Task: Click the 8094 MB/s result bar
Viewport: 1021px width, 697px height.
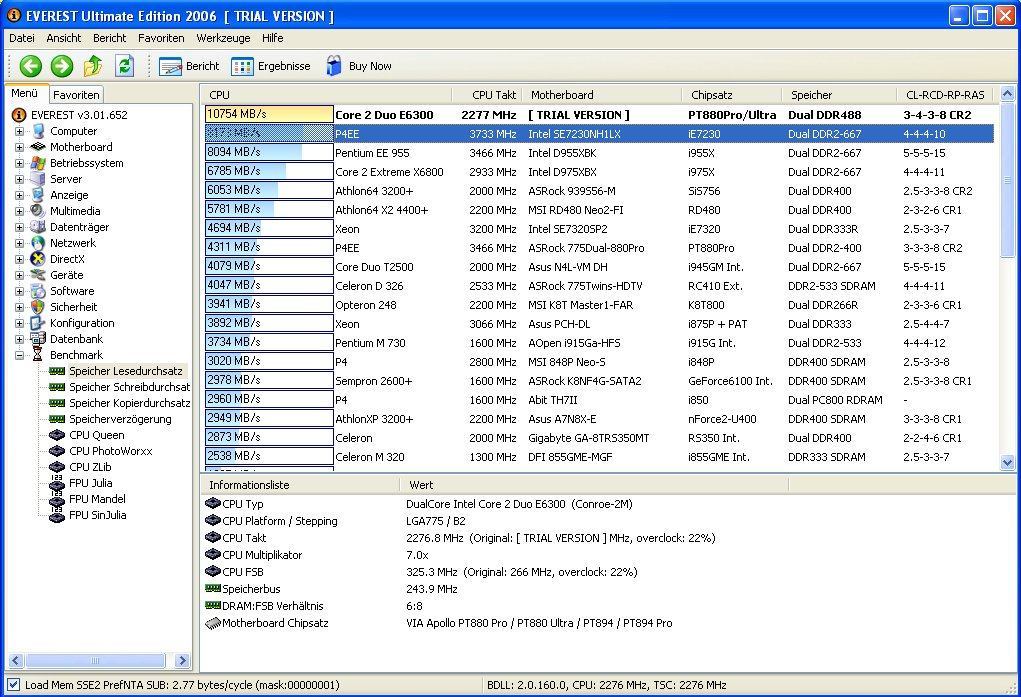Action: [x=269, y=152]
